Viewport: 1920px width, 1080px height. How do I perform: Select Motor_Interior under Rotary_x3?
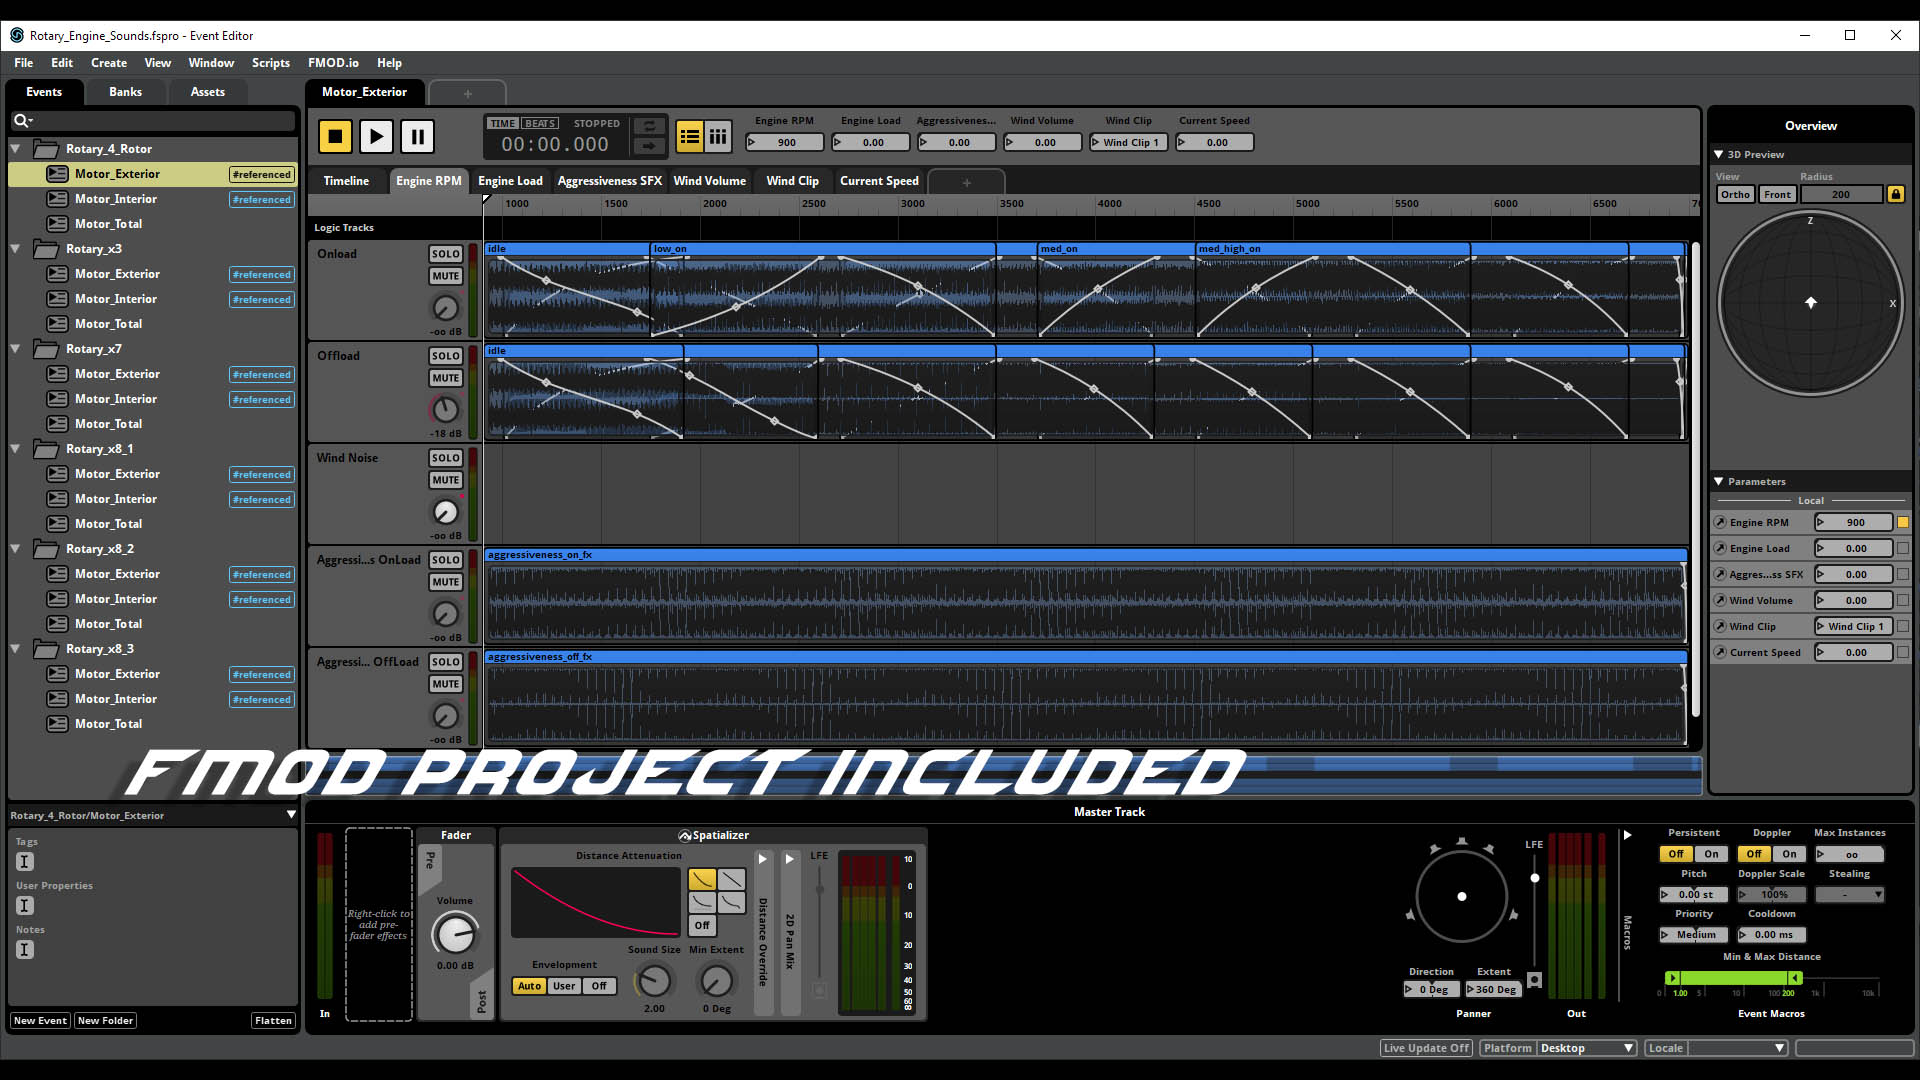click(x=116, y=299)
